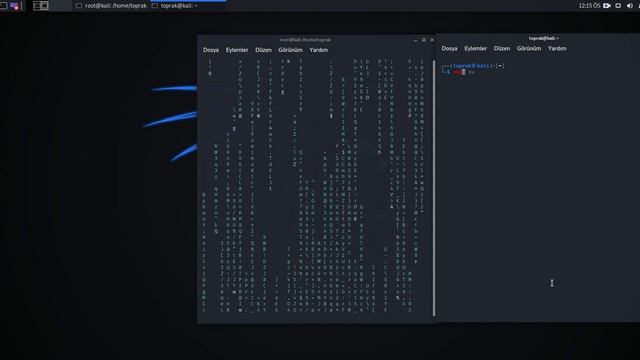Open Dosya menu in toprak@kali terminal
The height and width of the screenshot is (360, 640).
click(x=449, y=48)
